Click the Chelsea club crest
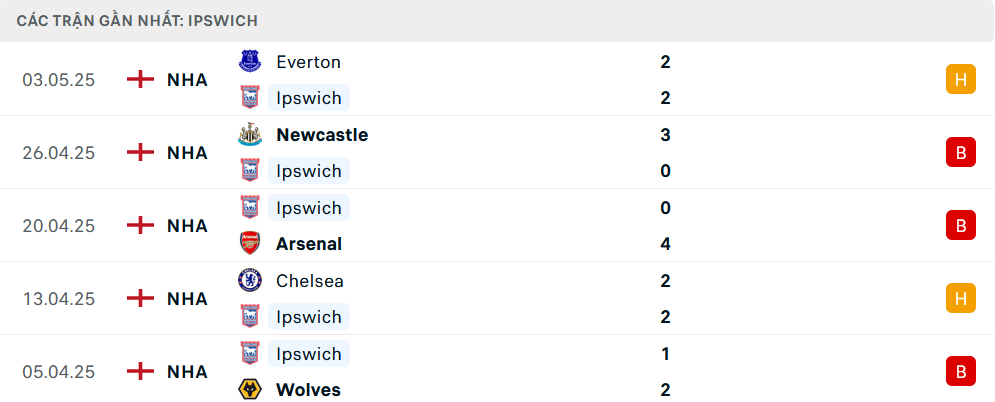Viewport: 995px width, 402px height. coord(249,280)
